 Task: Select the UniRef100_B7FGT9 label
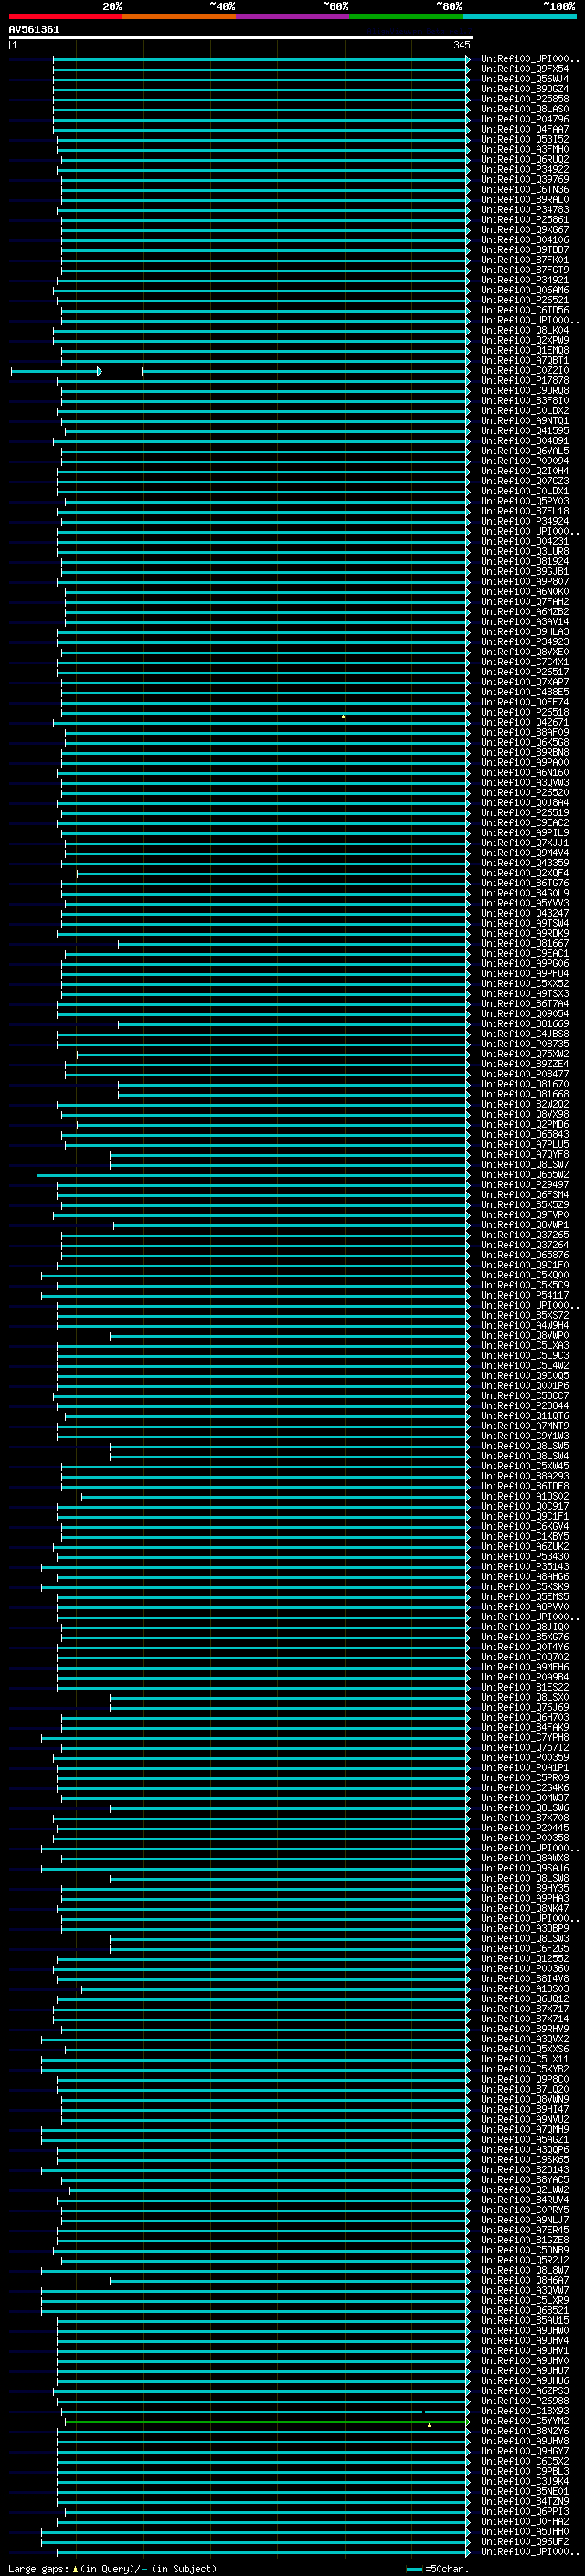pyautogui.click(x=525, y=270)
